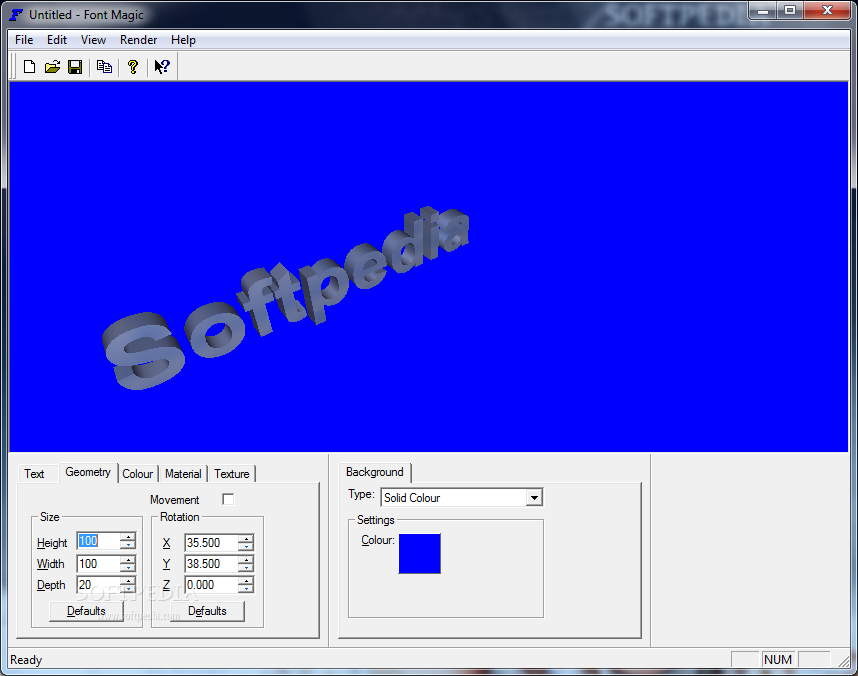Open the Help menu
858x676 pixels.
pos(183,40)
